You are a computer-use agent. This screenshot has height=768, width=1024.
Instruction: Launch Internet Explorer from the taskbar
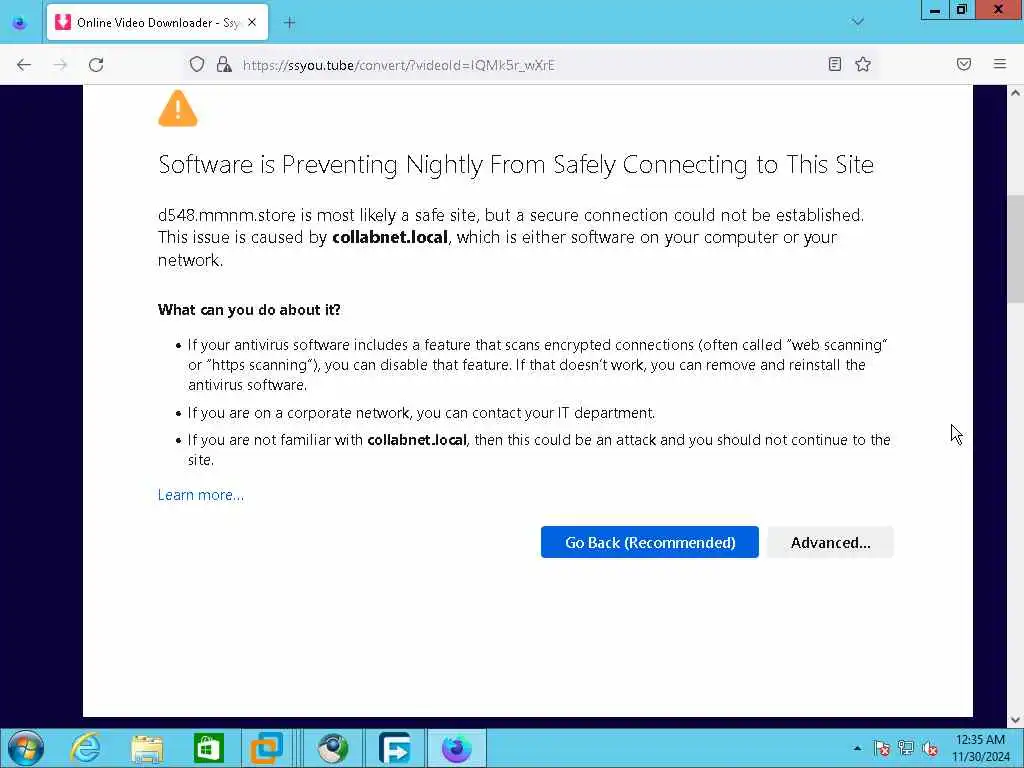click(86, 748)
